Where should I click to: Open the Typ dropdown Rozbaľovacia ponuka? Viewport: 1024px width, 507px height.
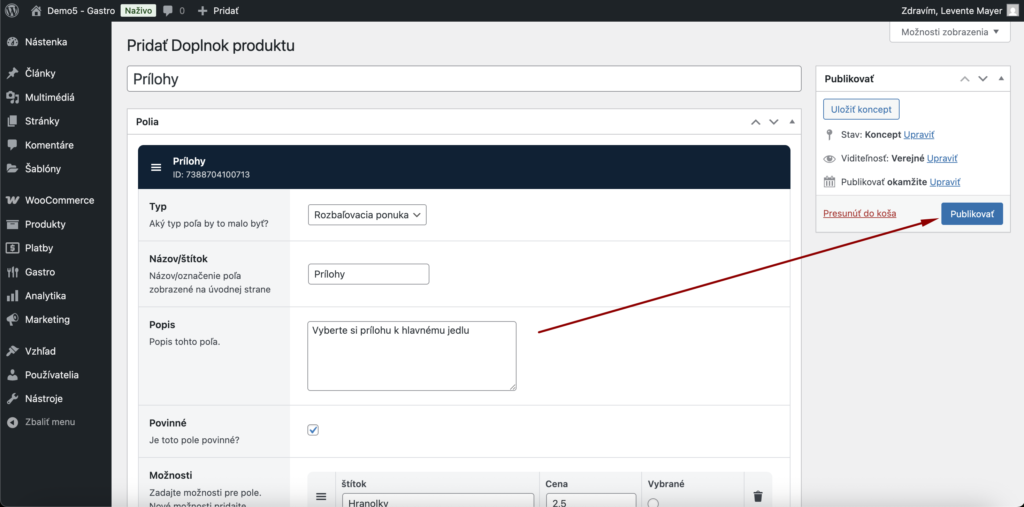pos(367,214)
